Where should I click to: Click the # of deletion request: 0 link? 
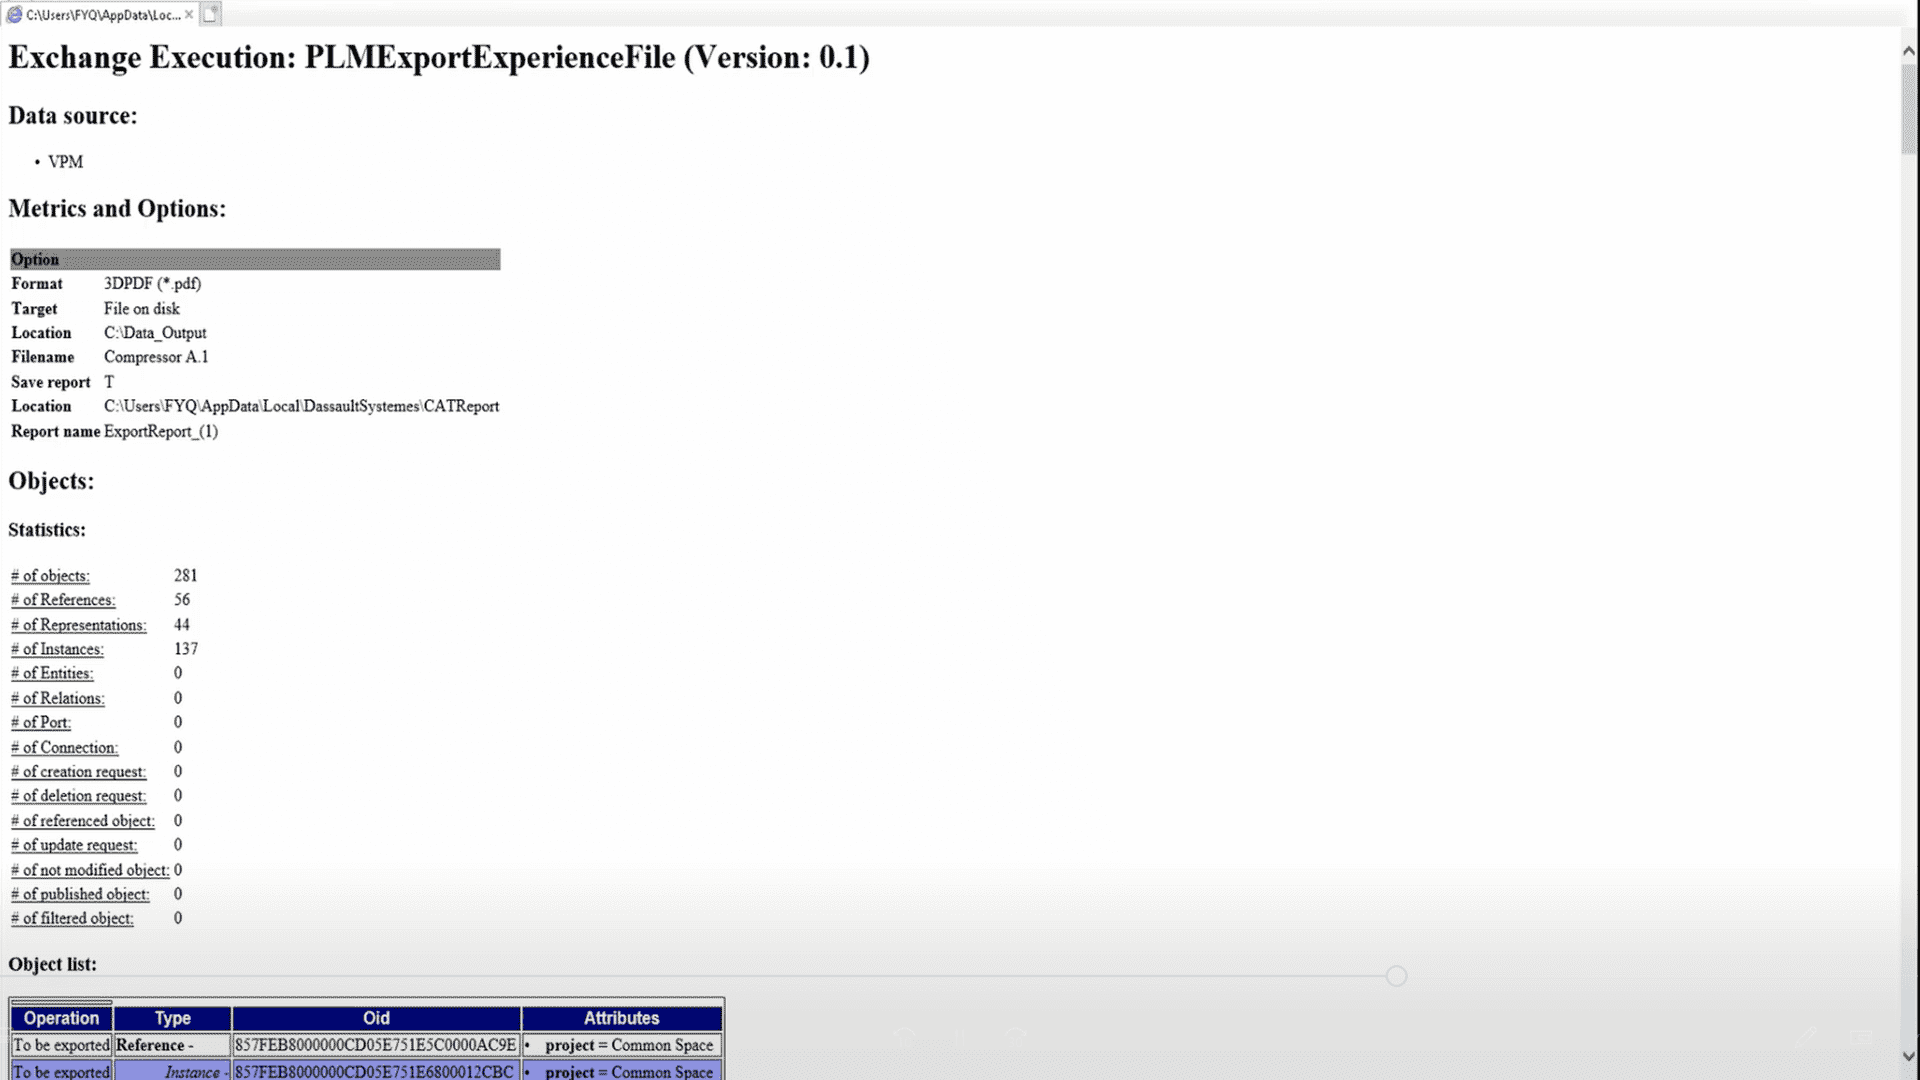pos(76,795)
